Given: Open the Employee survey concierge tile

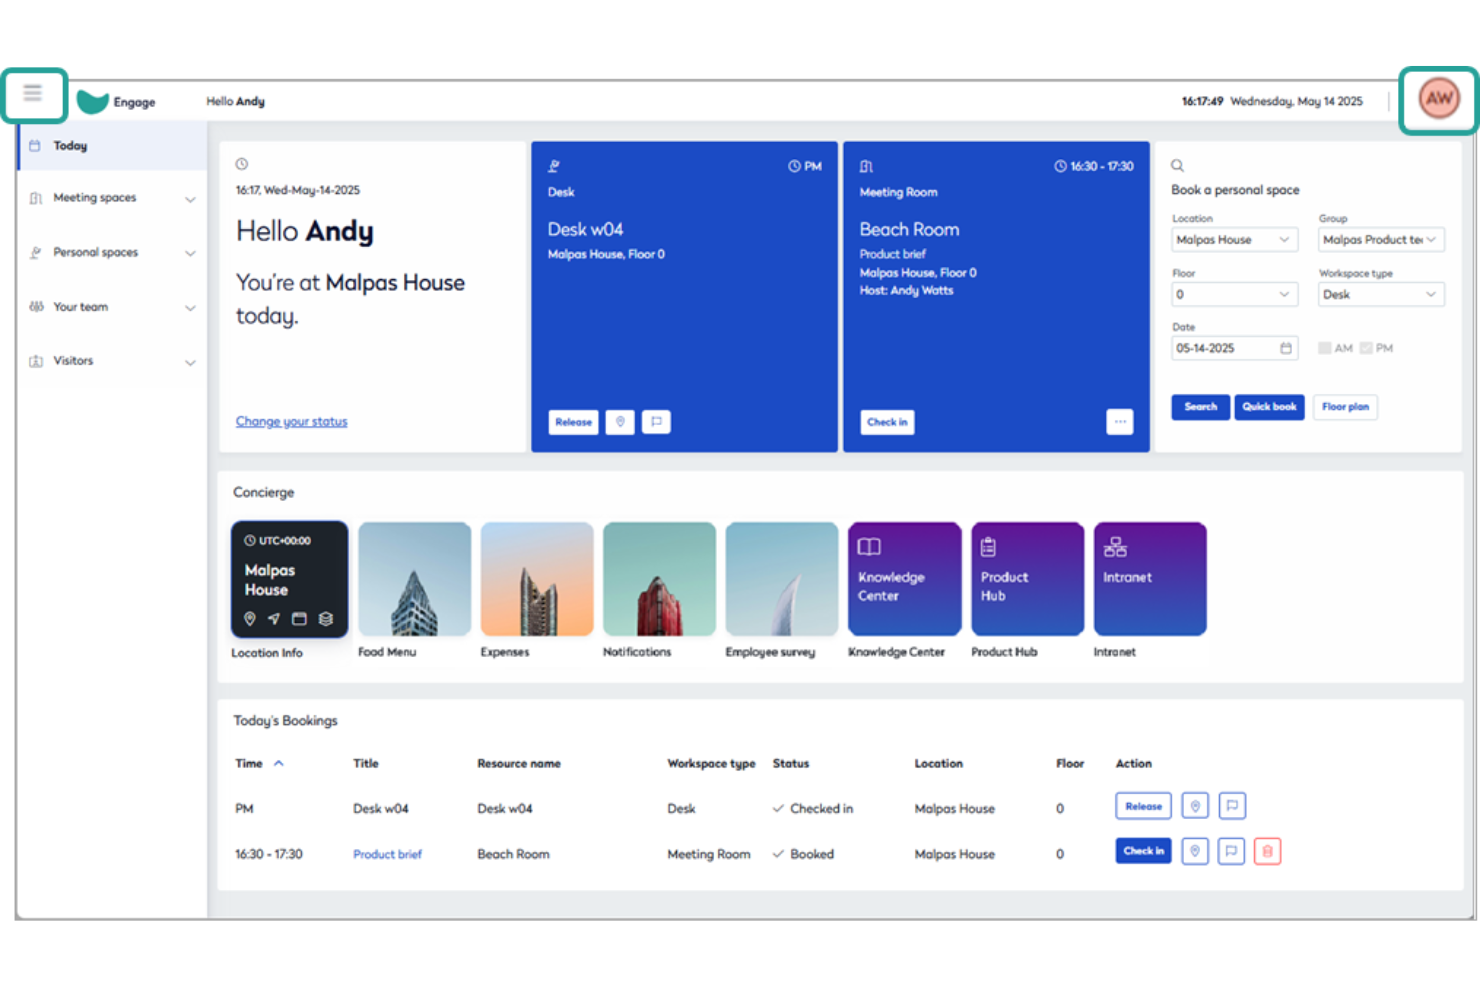Looking at the screenshot, I should click(782, 579).
